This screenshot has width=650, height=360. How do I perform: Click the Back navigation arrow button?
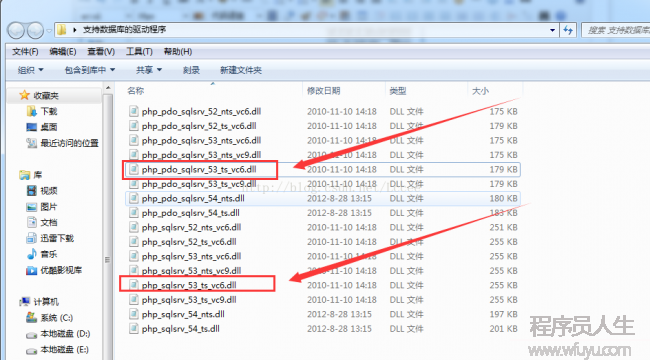point(16,30)
